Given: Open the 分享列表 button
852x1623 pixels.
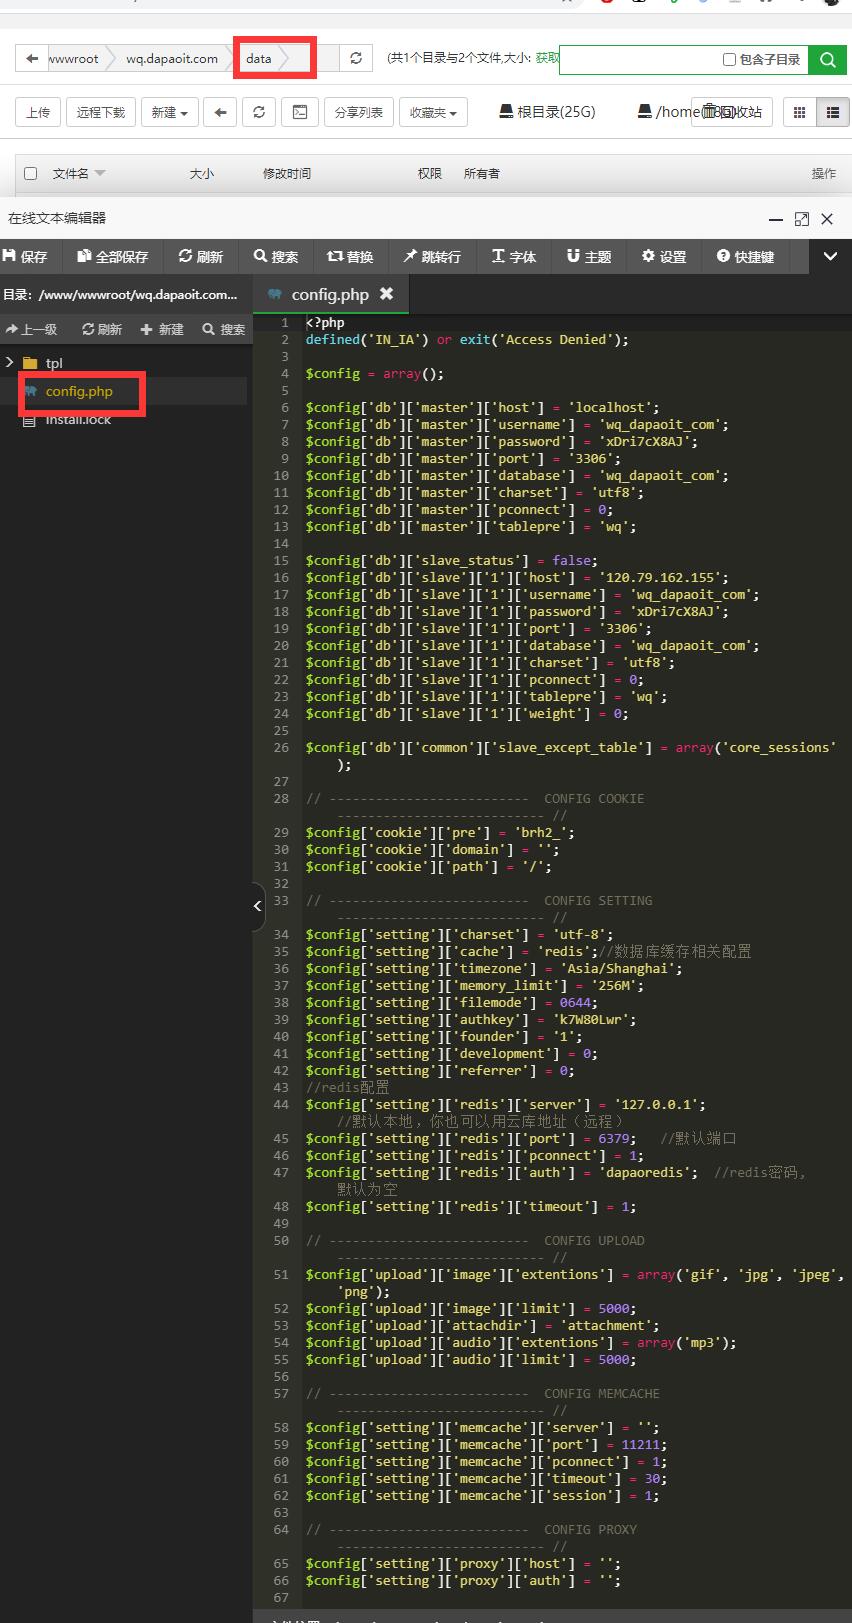Looking at the screenshot, I should click(x=358, y=112).
